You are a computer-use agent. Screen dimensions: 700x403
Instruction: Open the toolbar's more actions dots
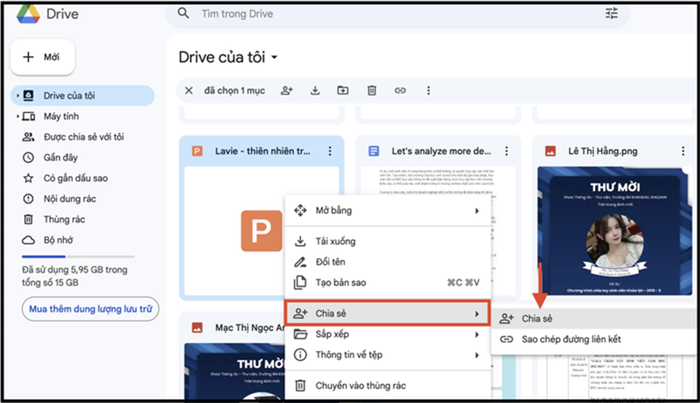429,91
